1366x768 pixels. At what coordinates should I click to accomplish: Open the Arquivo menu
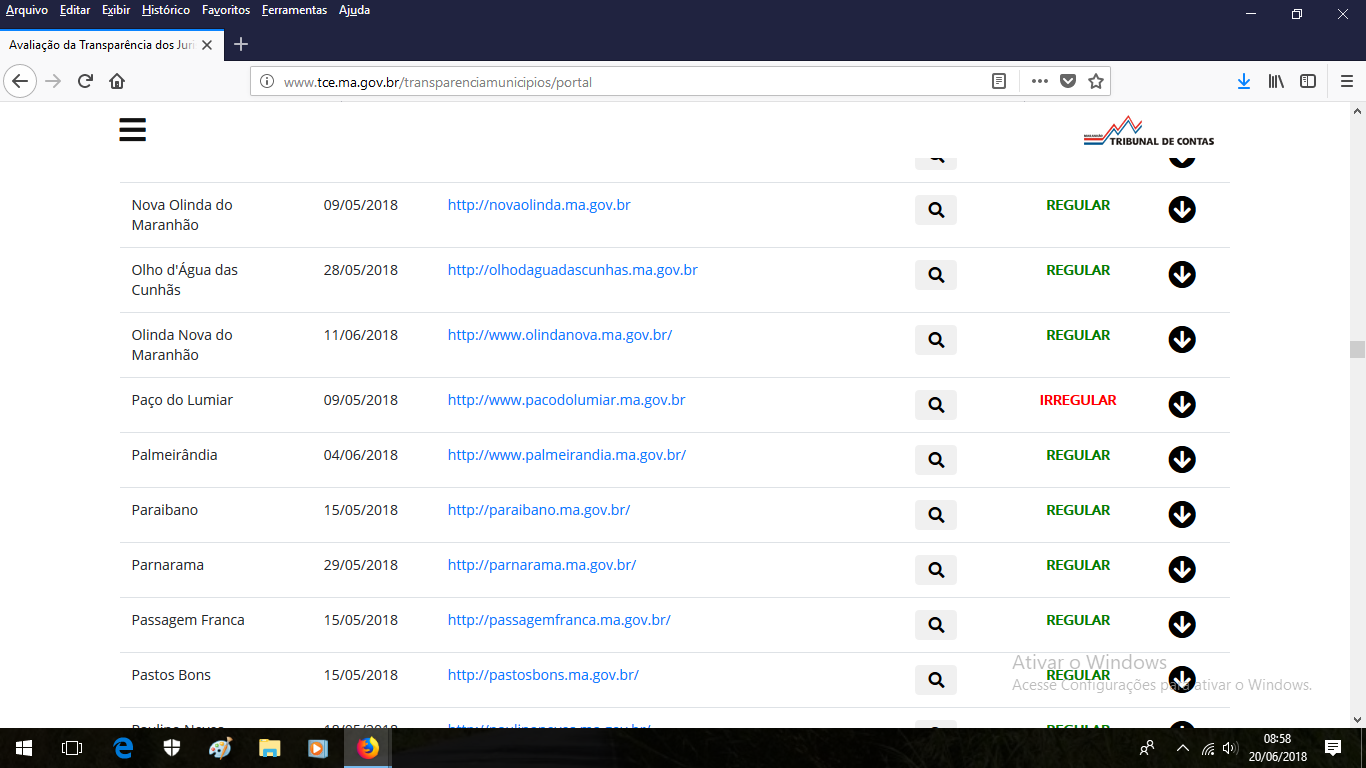pyautogui.click(x=27, y=10)
